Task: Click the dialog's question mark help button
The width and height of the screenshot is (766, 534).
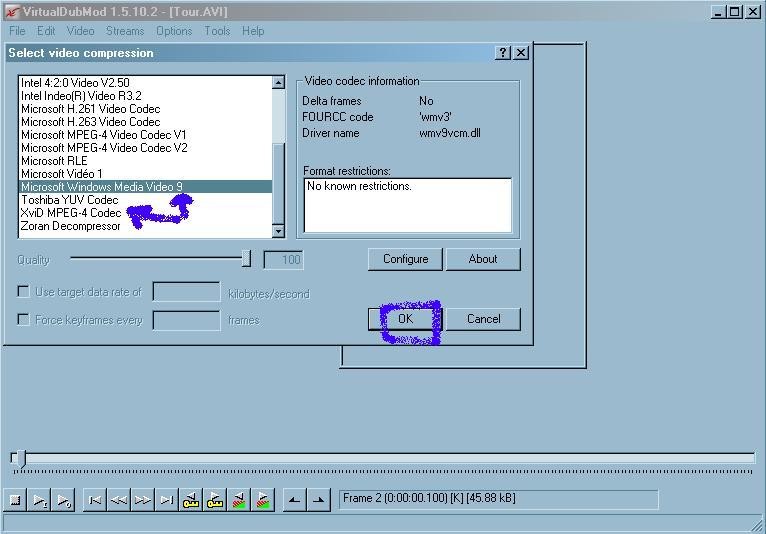Action: tap(503, 53)
